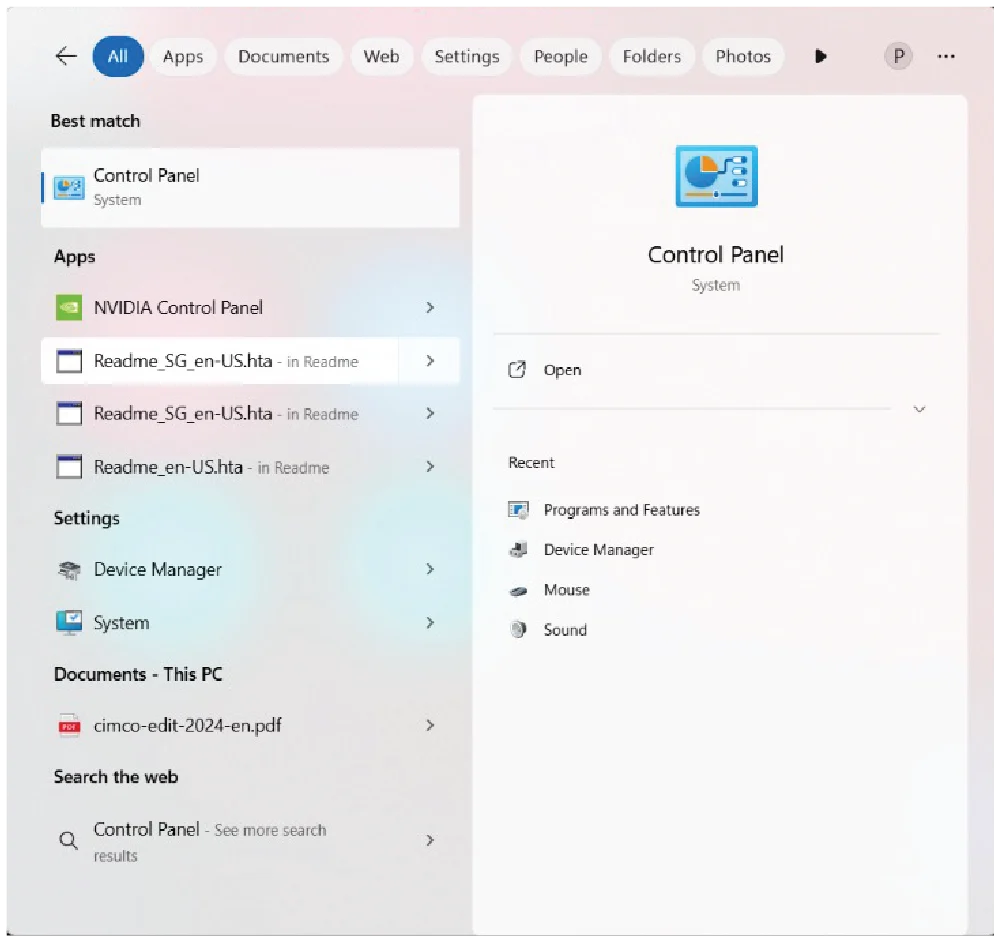Switch to the Photos filter tab
Screen dimensions: 999x939
[743, 56]
